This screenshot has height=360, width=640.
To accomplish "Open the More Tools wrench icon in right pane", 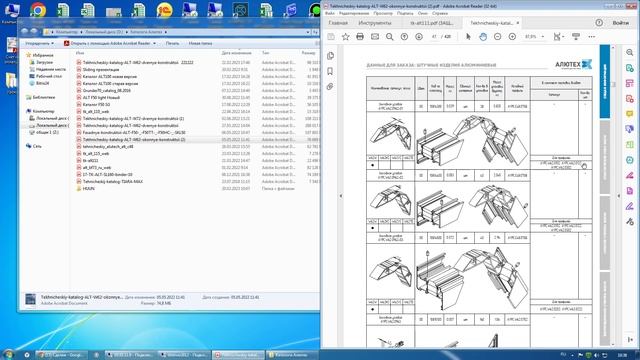I will point(630,222).
